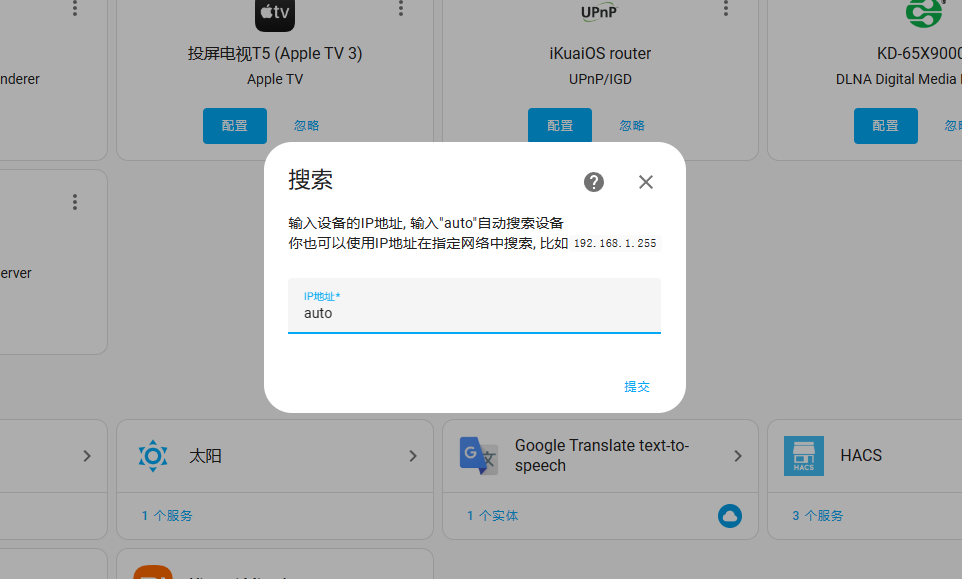Screen dimensions: 962x579
Task: Click Google Translate text-to-speech name
Action: point(602,455)
